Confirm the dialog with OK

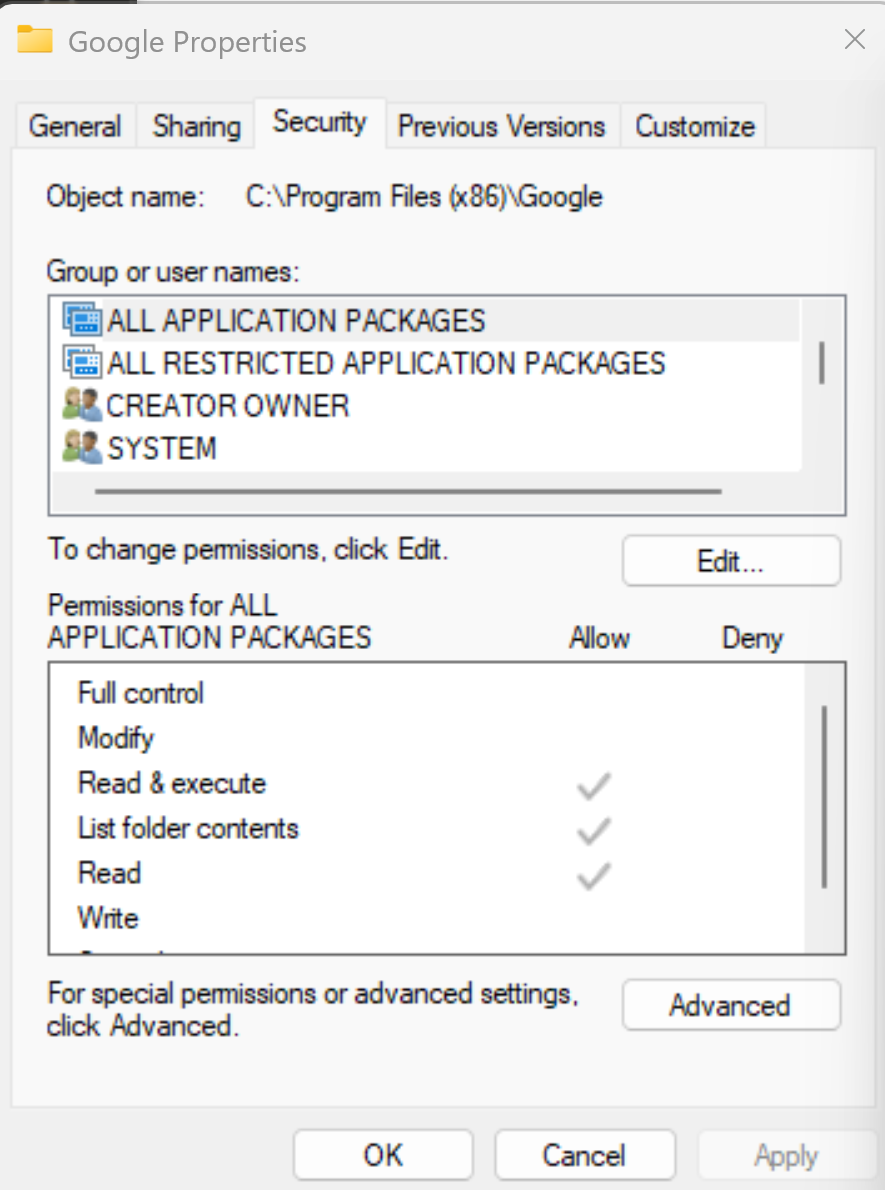[x=383, y=1155]
